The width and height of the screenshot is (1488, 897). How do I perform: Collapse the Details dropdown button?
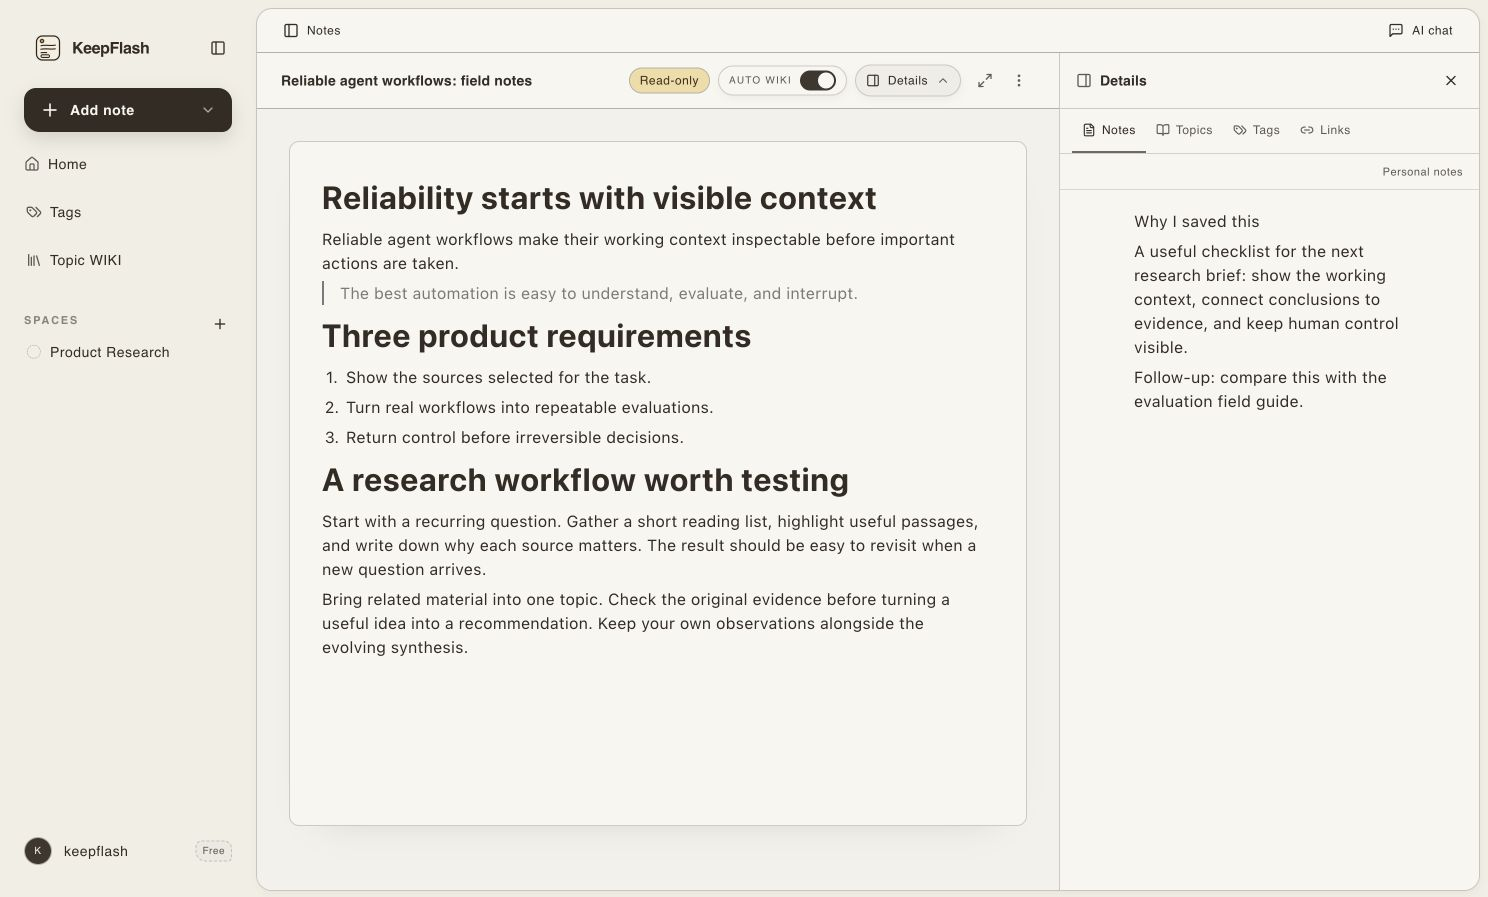[907, 81]
